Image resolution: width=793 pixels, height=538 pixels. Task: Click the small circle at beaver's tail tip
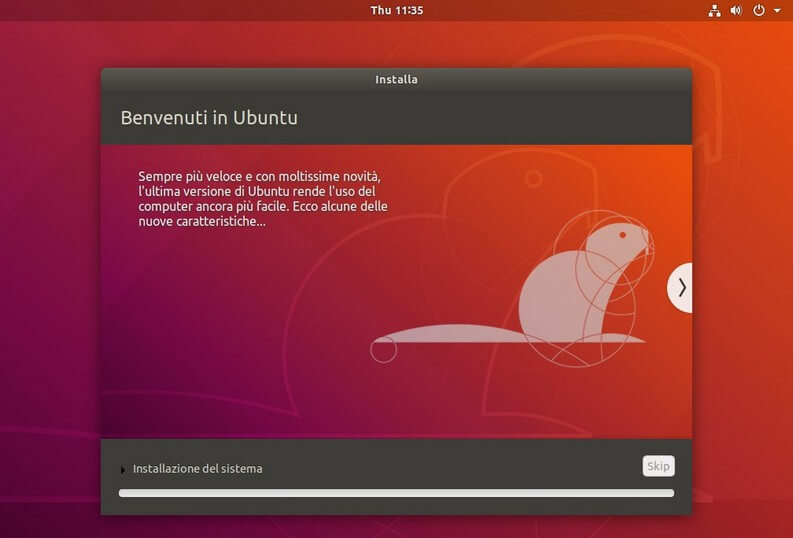pyautogui.click(x=383, y=349)
